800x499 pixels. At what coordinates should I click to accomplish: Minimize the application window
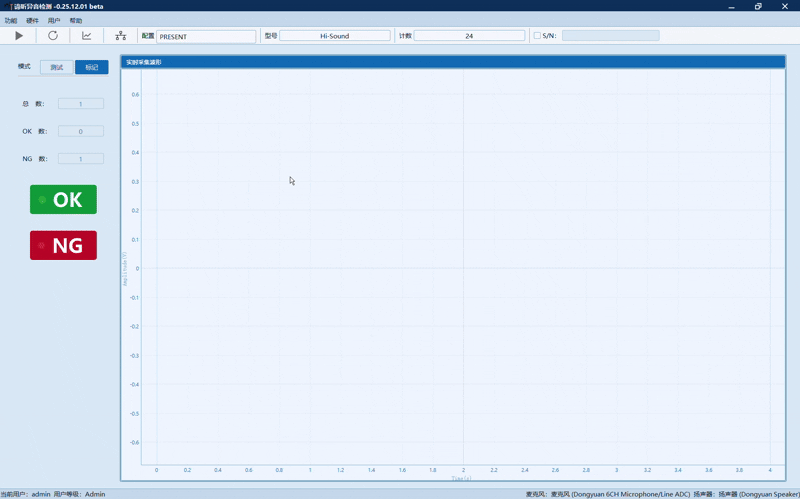coord(732,7)
